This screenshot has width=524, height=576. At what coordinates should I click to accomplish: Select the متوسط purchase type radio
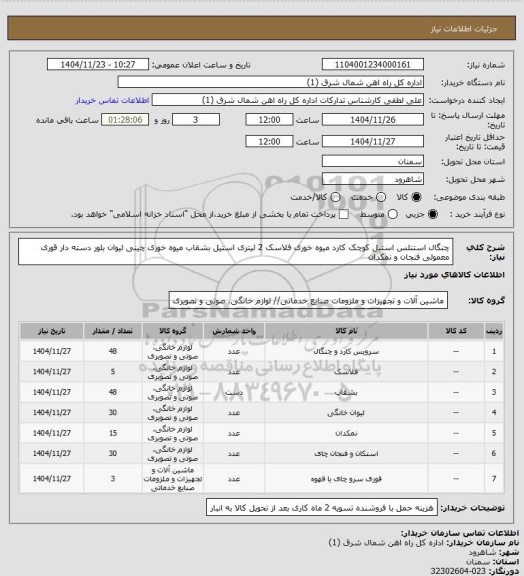(393, 214)
